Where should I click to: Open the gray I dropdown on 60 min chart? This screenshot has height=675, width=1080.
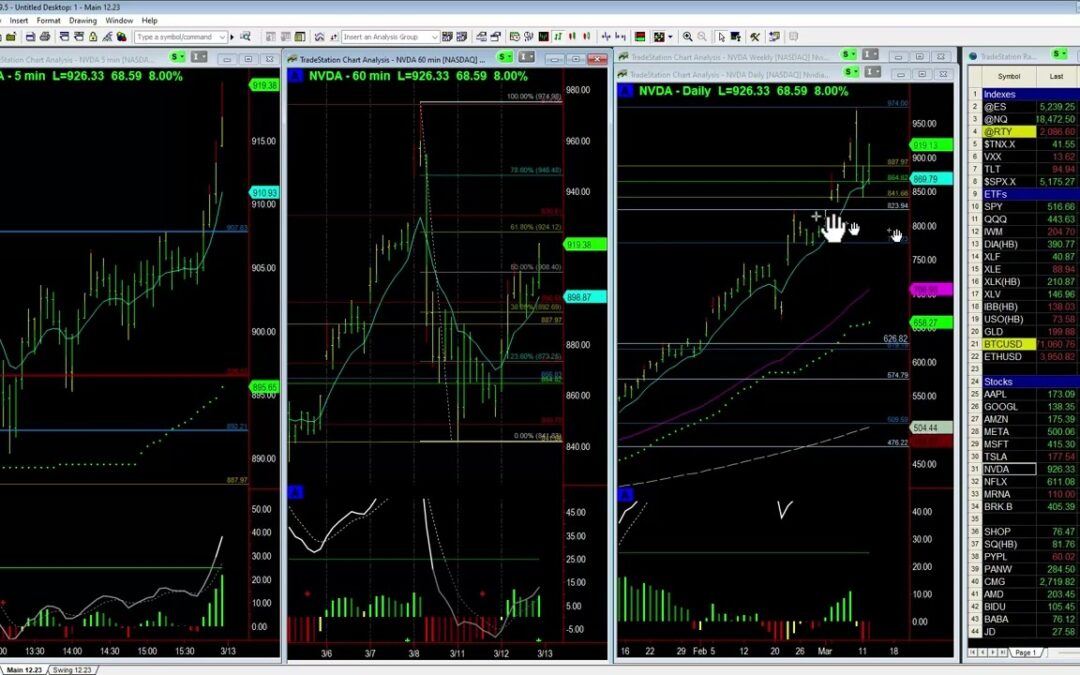527,57
